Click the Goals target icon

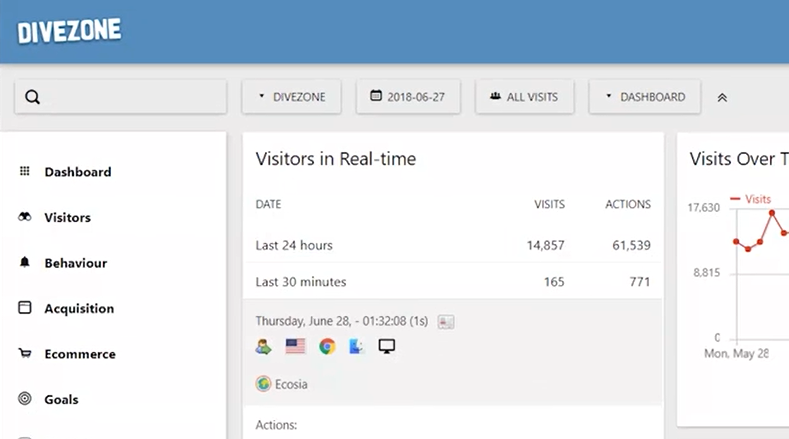tap(25, 399)
